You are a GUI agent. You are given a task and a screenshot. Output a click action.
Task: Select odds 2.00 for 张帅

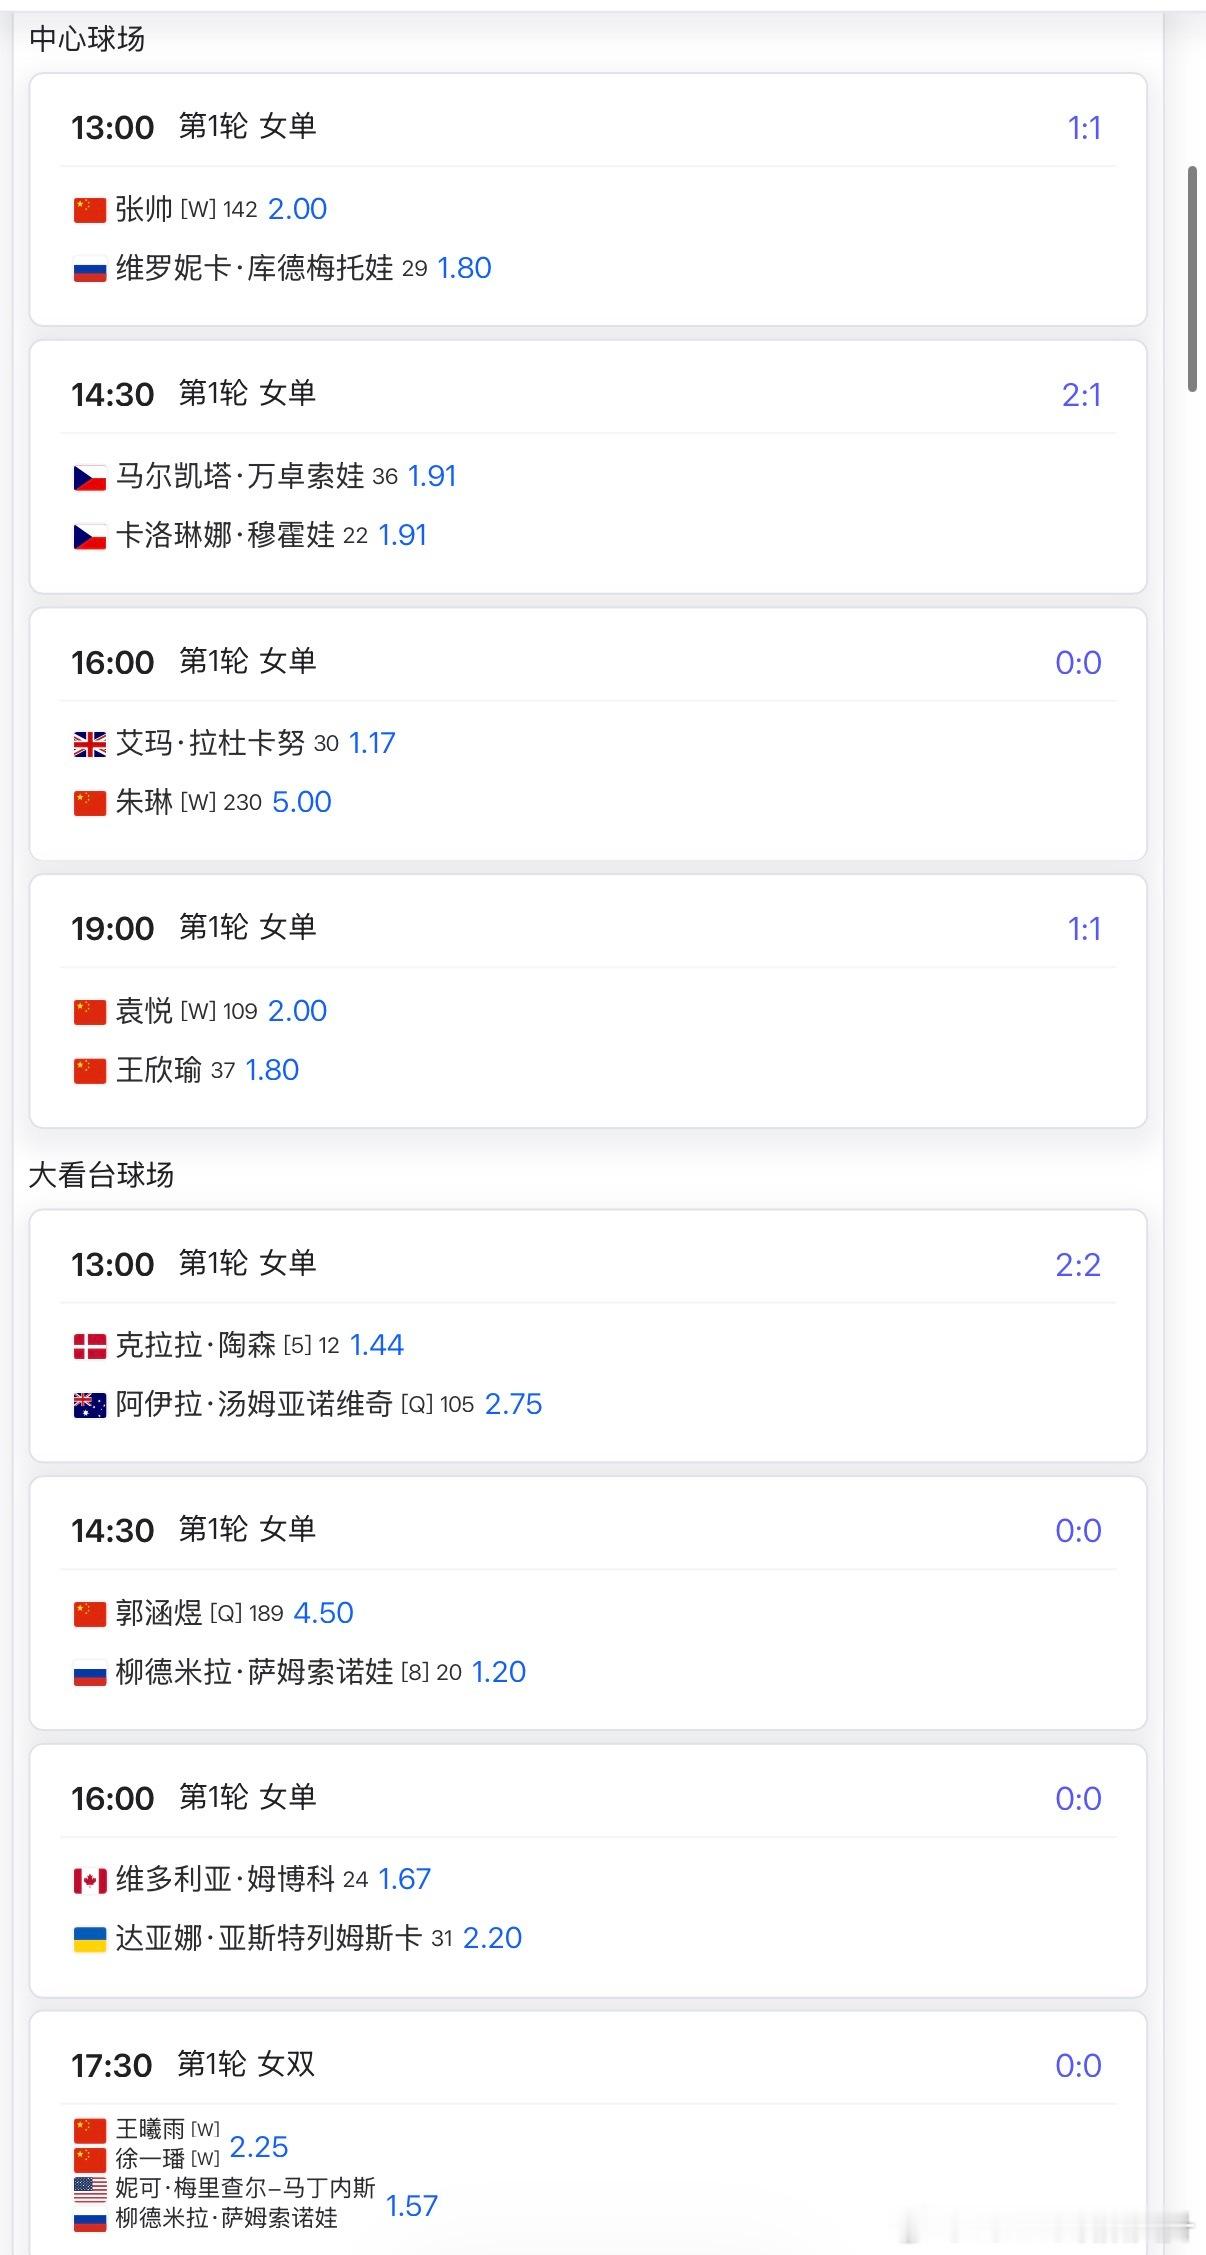[x=297, y=209]
